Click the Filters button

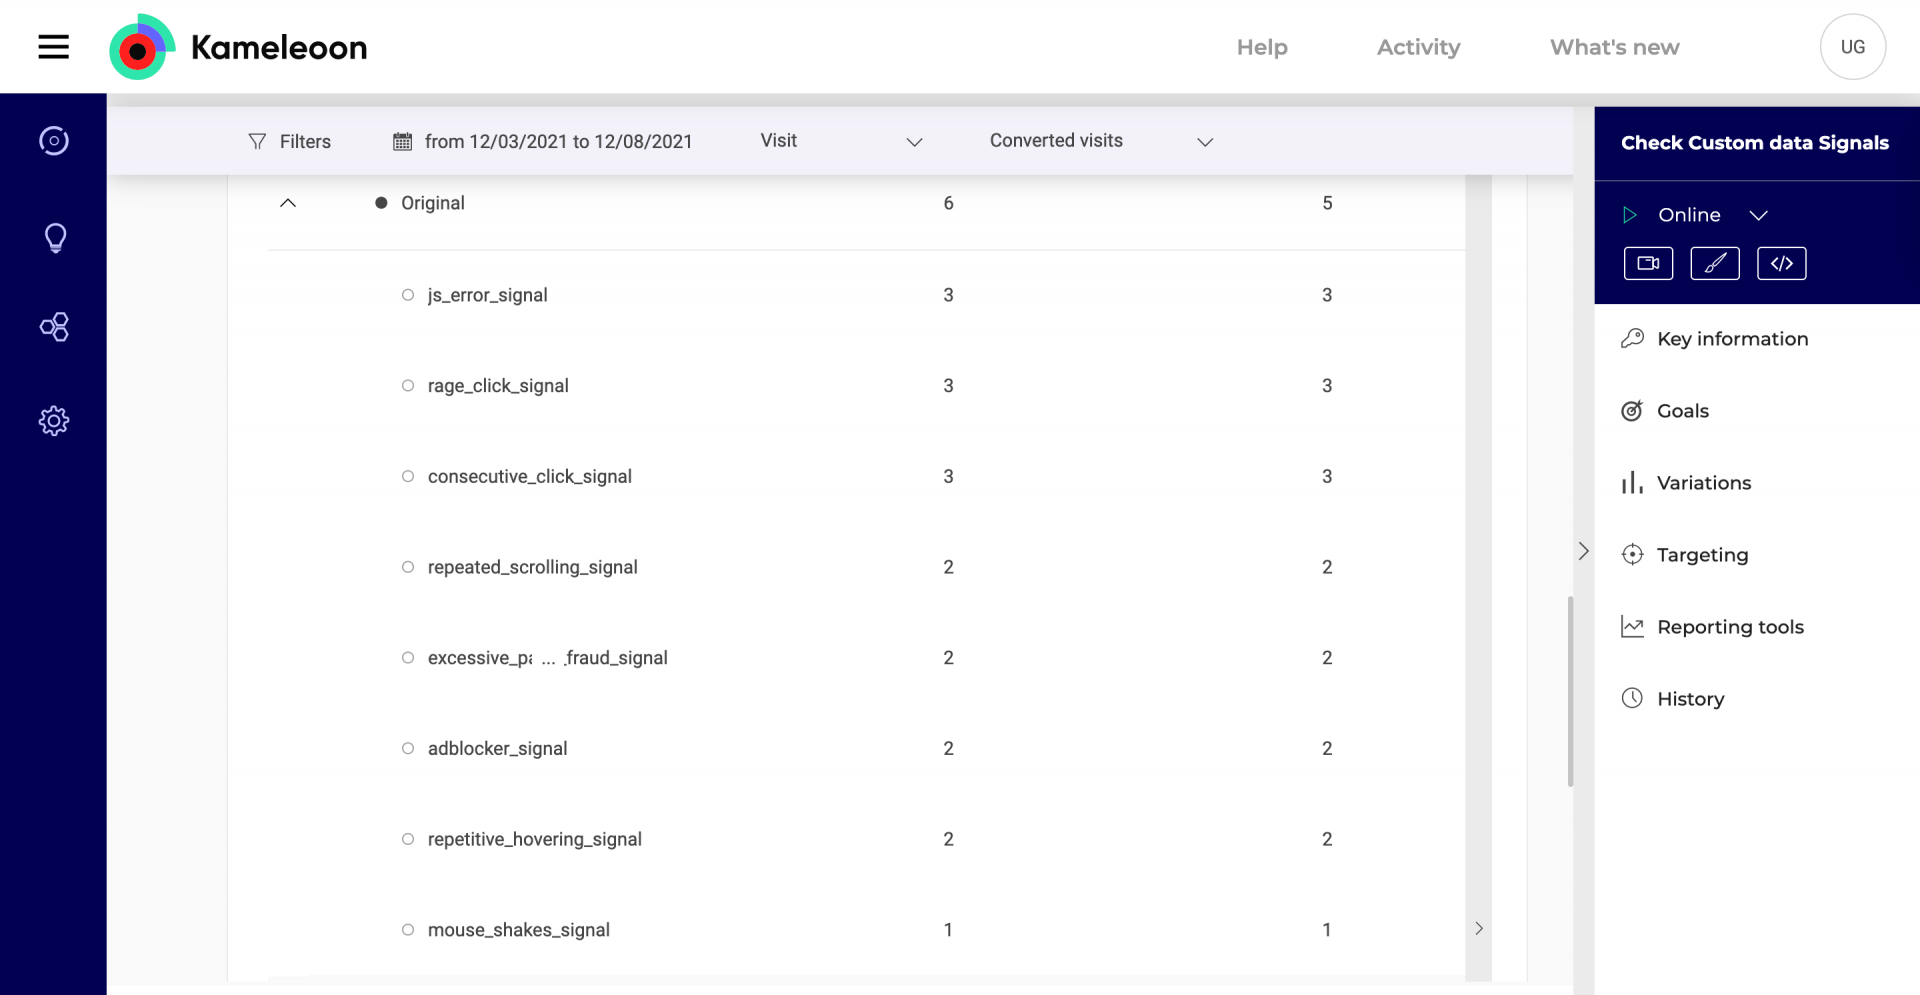pos(290,142)
